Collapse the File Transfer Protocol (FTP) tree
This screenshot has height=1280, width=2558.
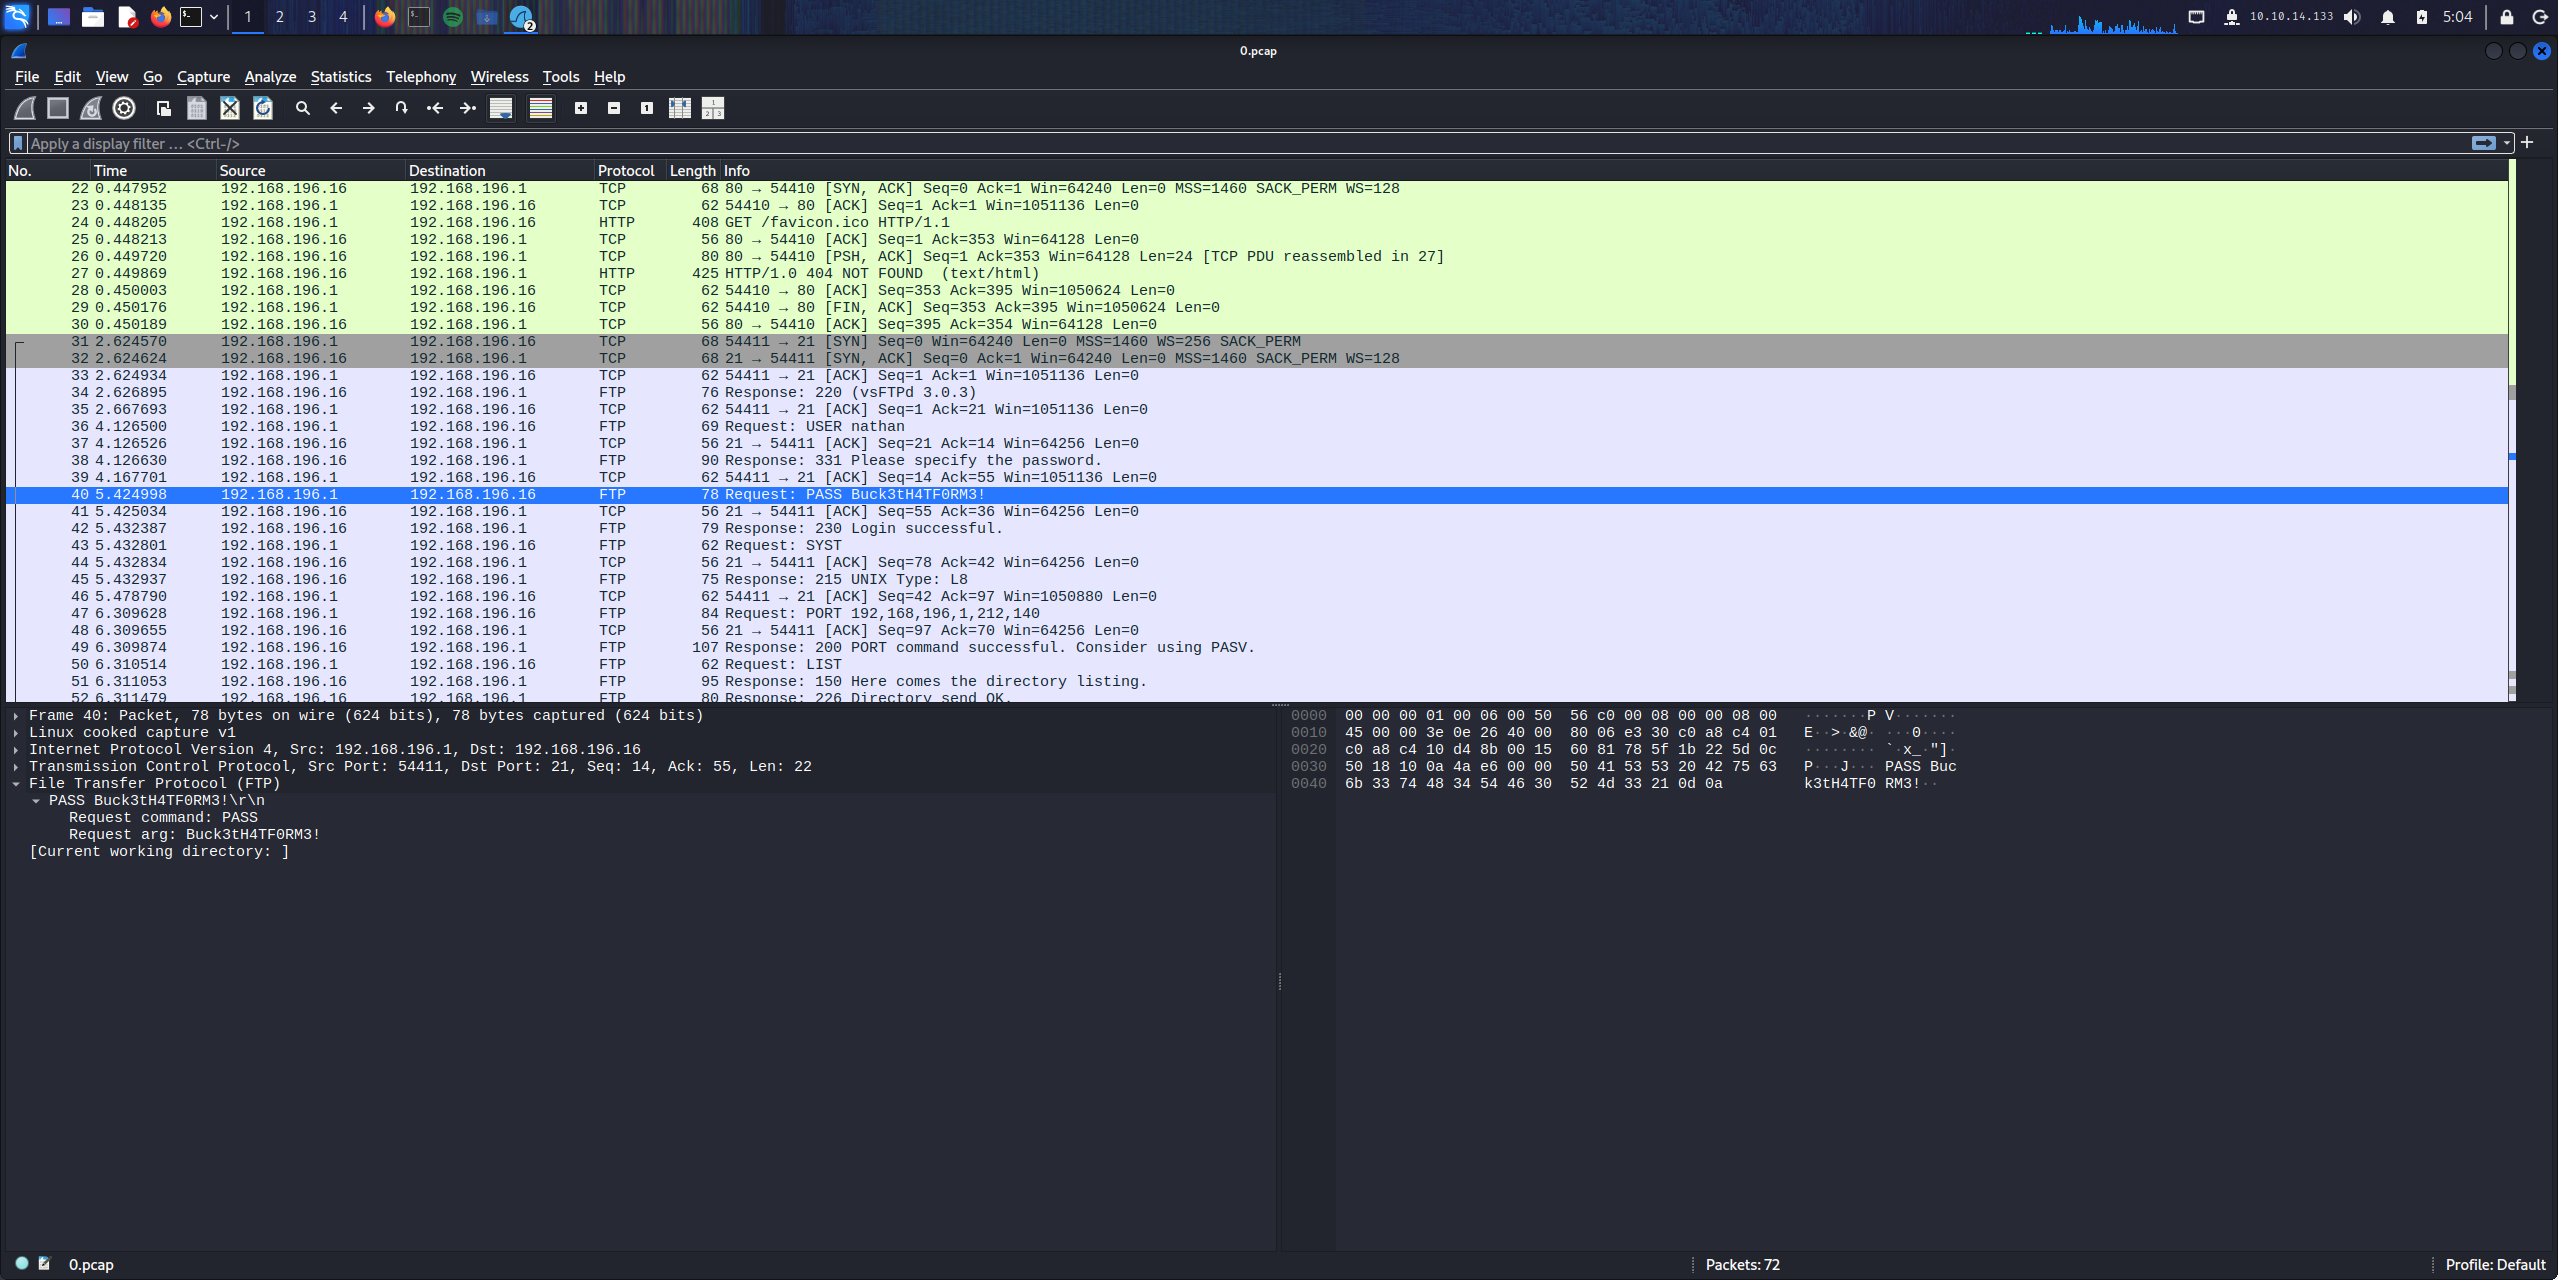point(16,784)
